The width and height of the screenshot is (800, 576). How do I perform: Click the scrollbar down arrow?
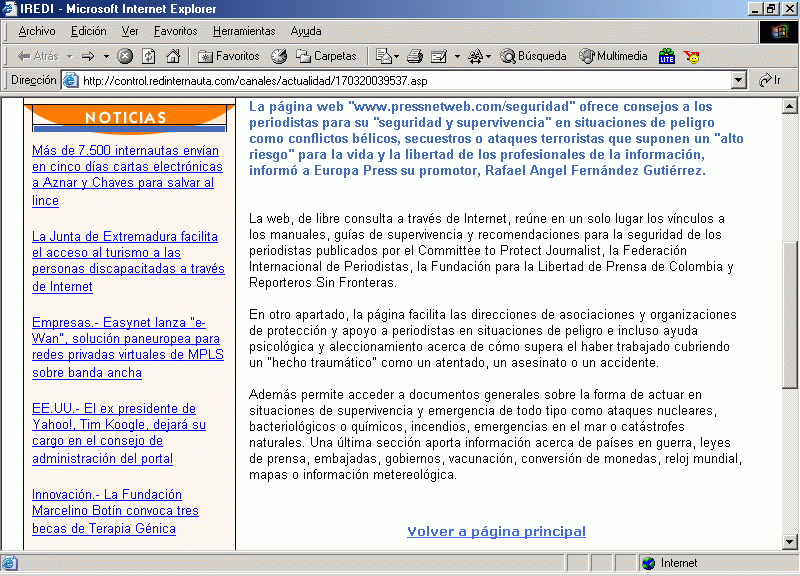point(789,542)
